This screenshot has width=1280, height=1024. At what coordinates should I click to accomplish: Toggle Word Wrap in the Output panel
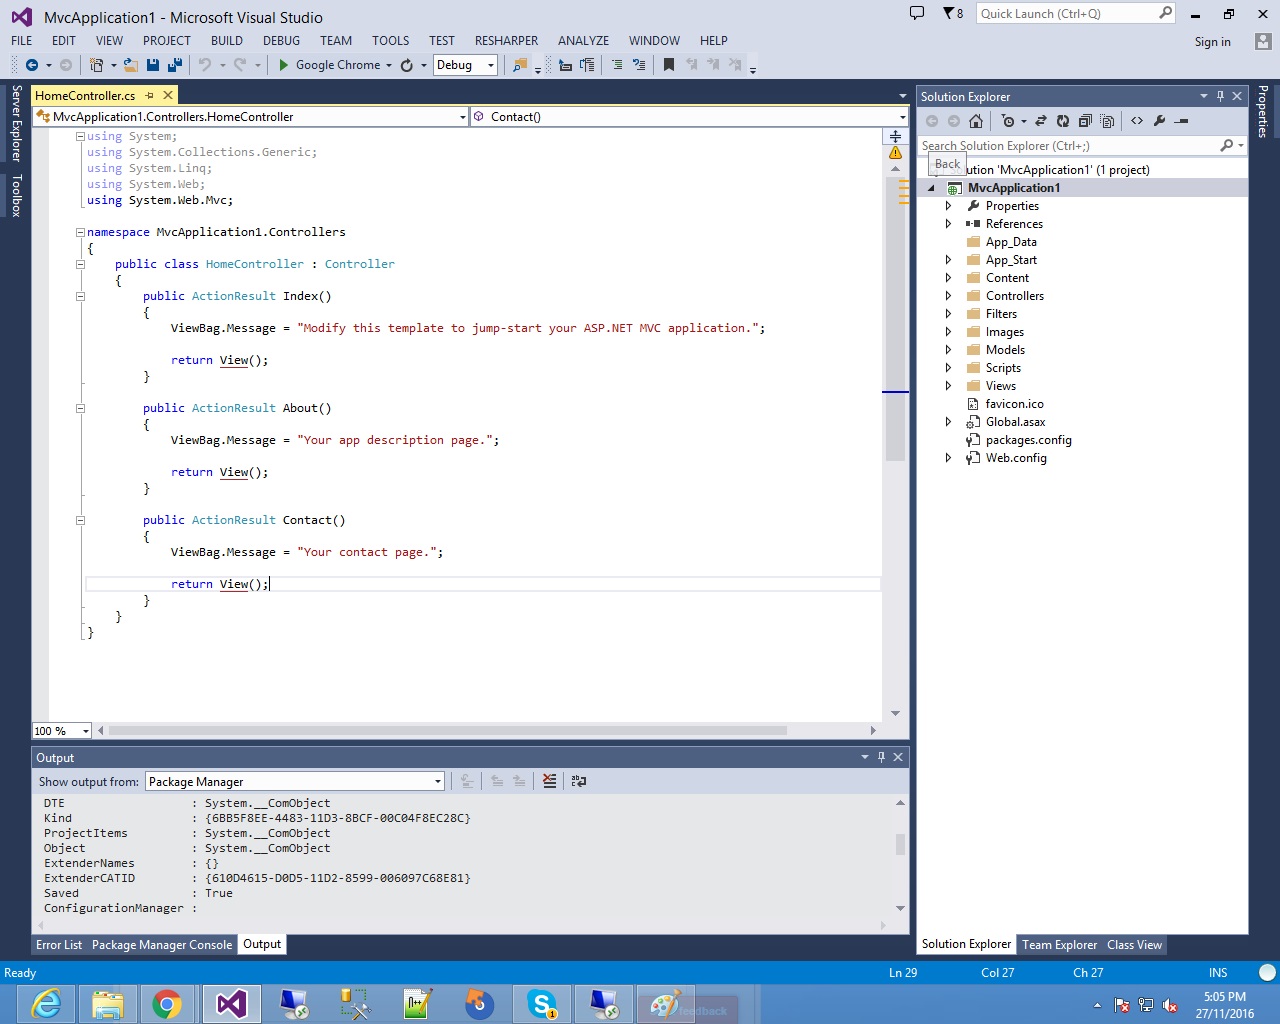coord(579,781)
